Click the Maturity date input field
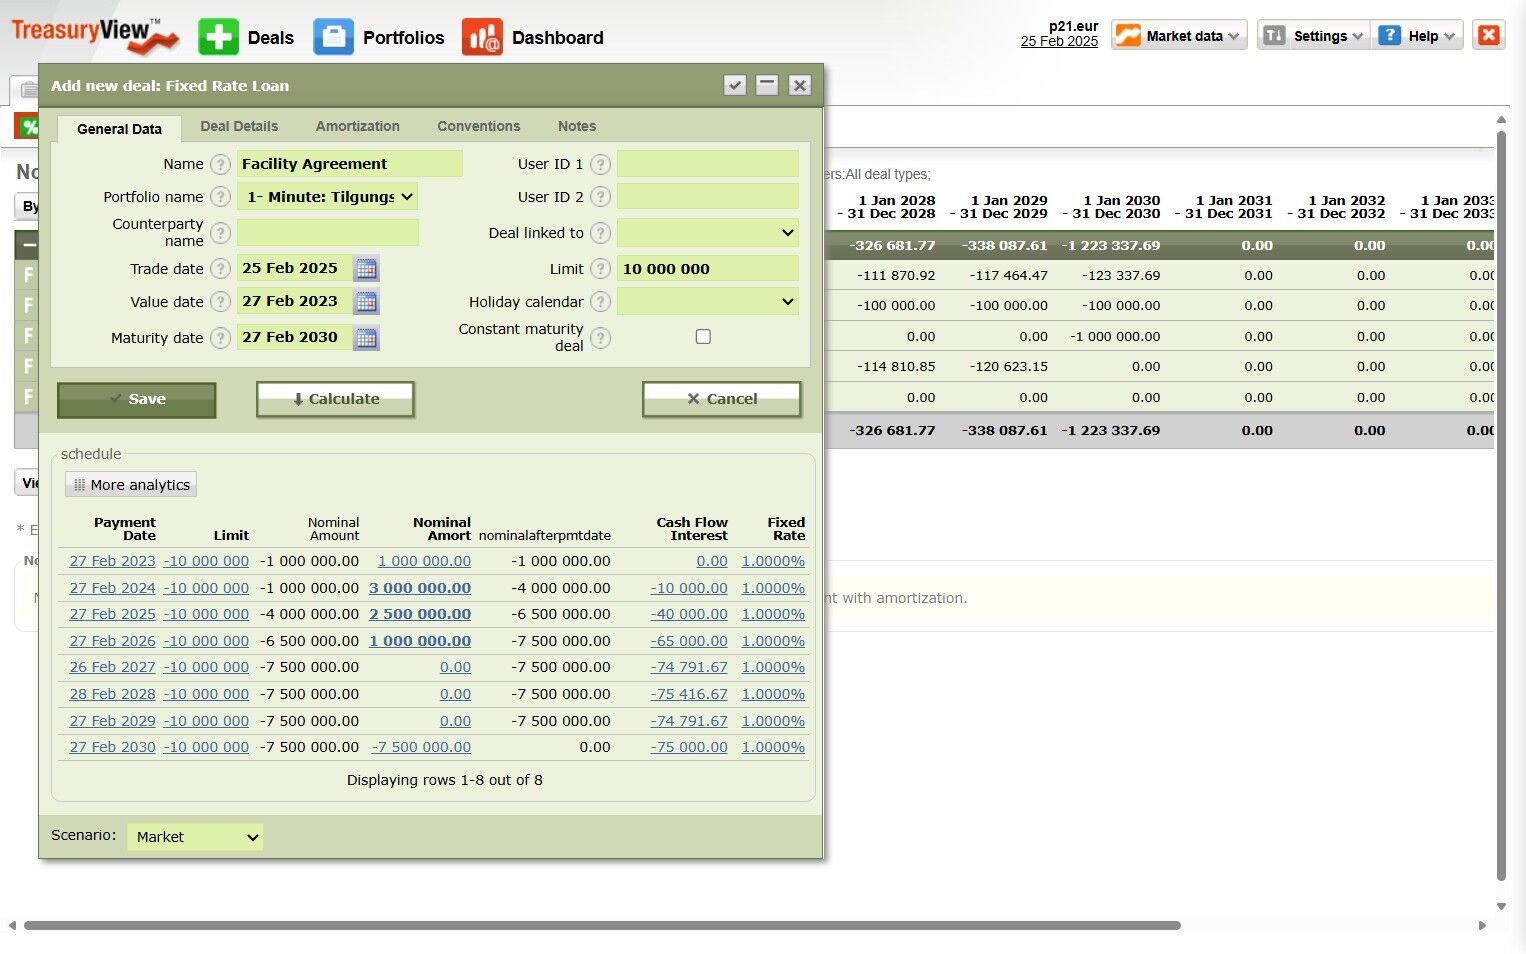Screen dimensions: 1526x954 point(294,337)
